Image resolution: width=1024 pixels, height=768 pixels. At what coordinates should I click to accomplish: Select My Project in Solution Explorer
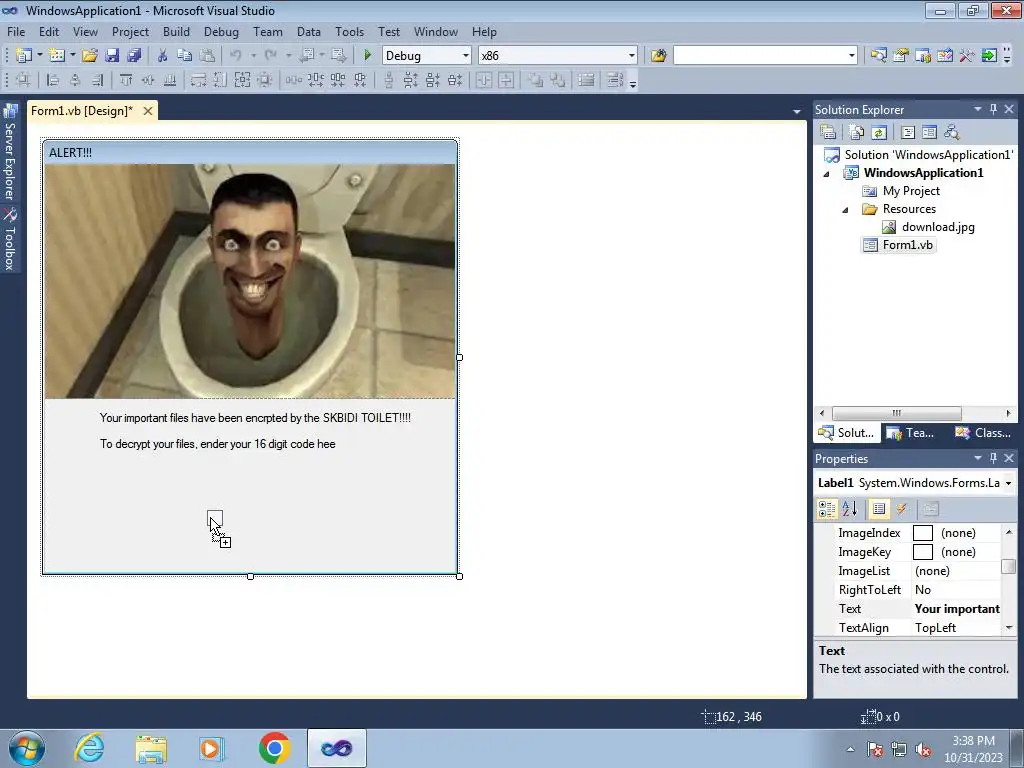[x=901, y=191]
